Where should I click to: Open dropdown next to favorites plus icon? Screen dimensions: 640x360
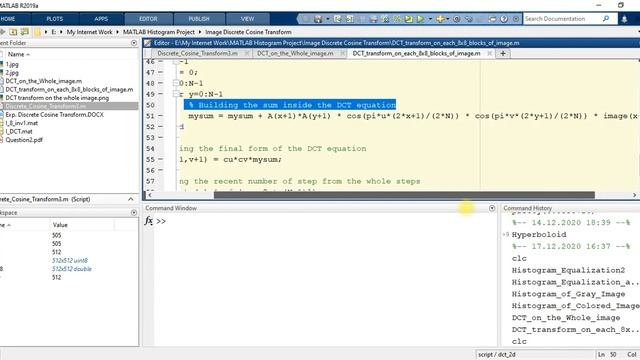pyautogui.click(x=448, y=19)
